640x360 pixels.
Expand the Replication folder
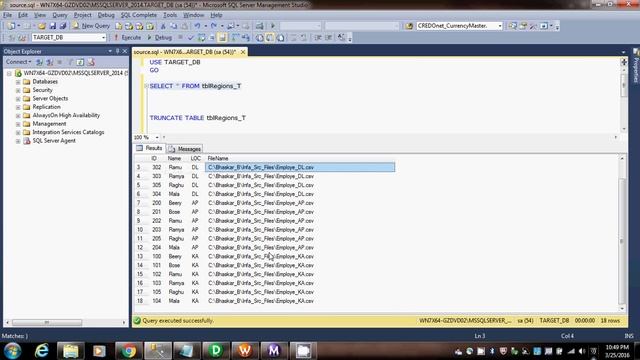click(x=18, y=107)
